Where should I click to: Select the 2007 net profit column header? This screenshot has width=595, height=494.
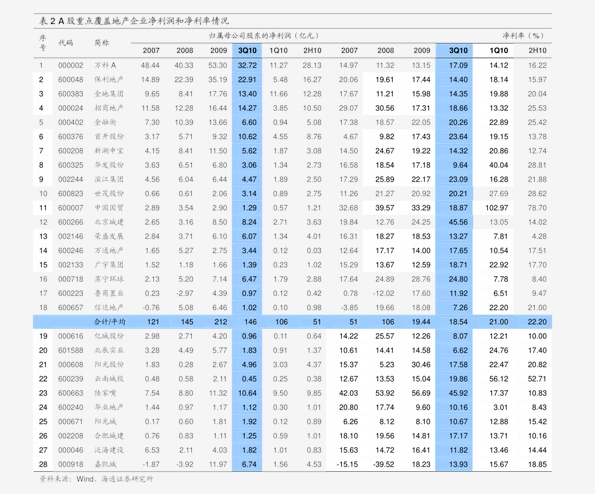(x=151, y=50)
